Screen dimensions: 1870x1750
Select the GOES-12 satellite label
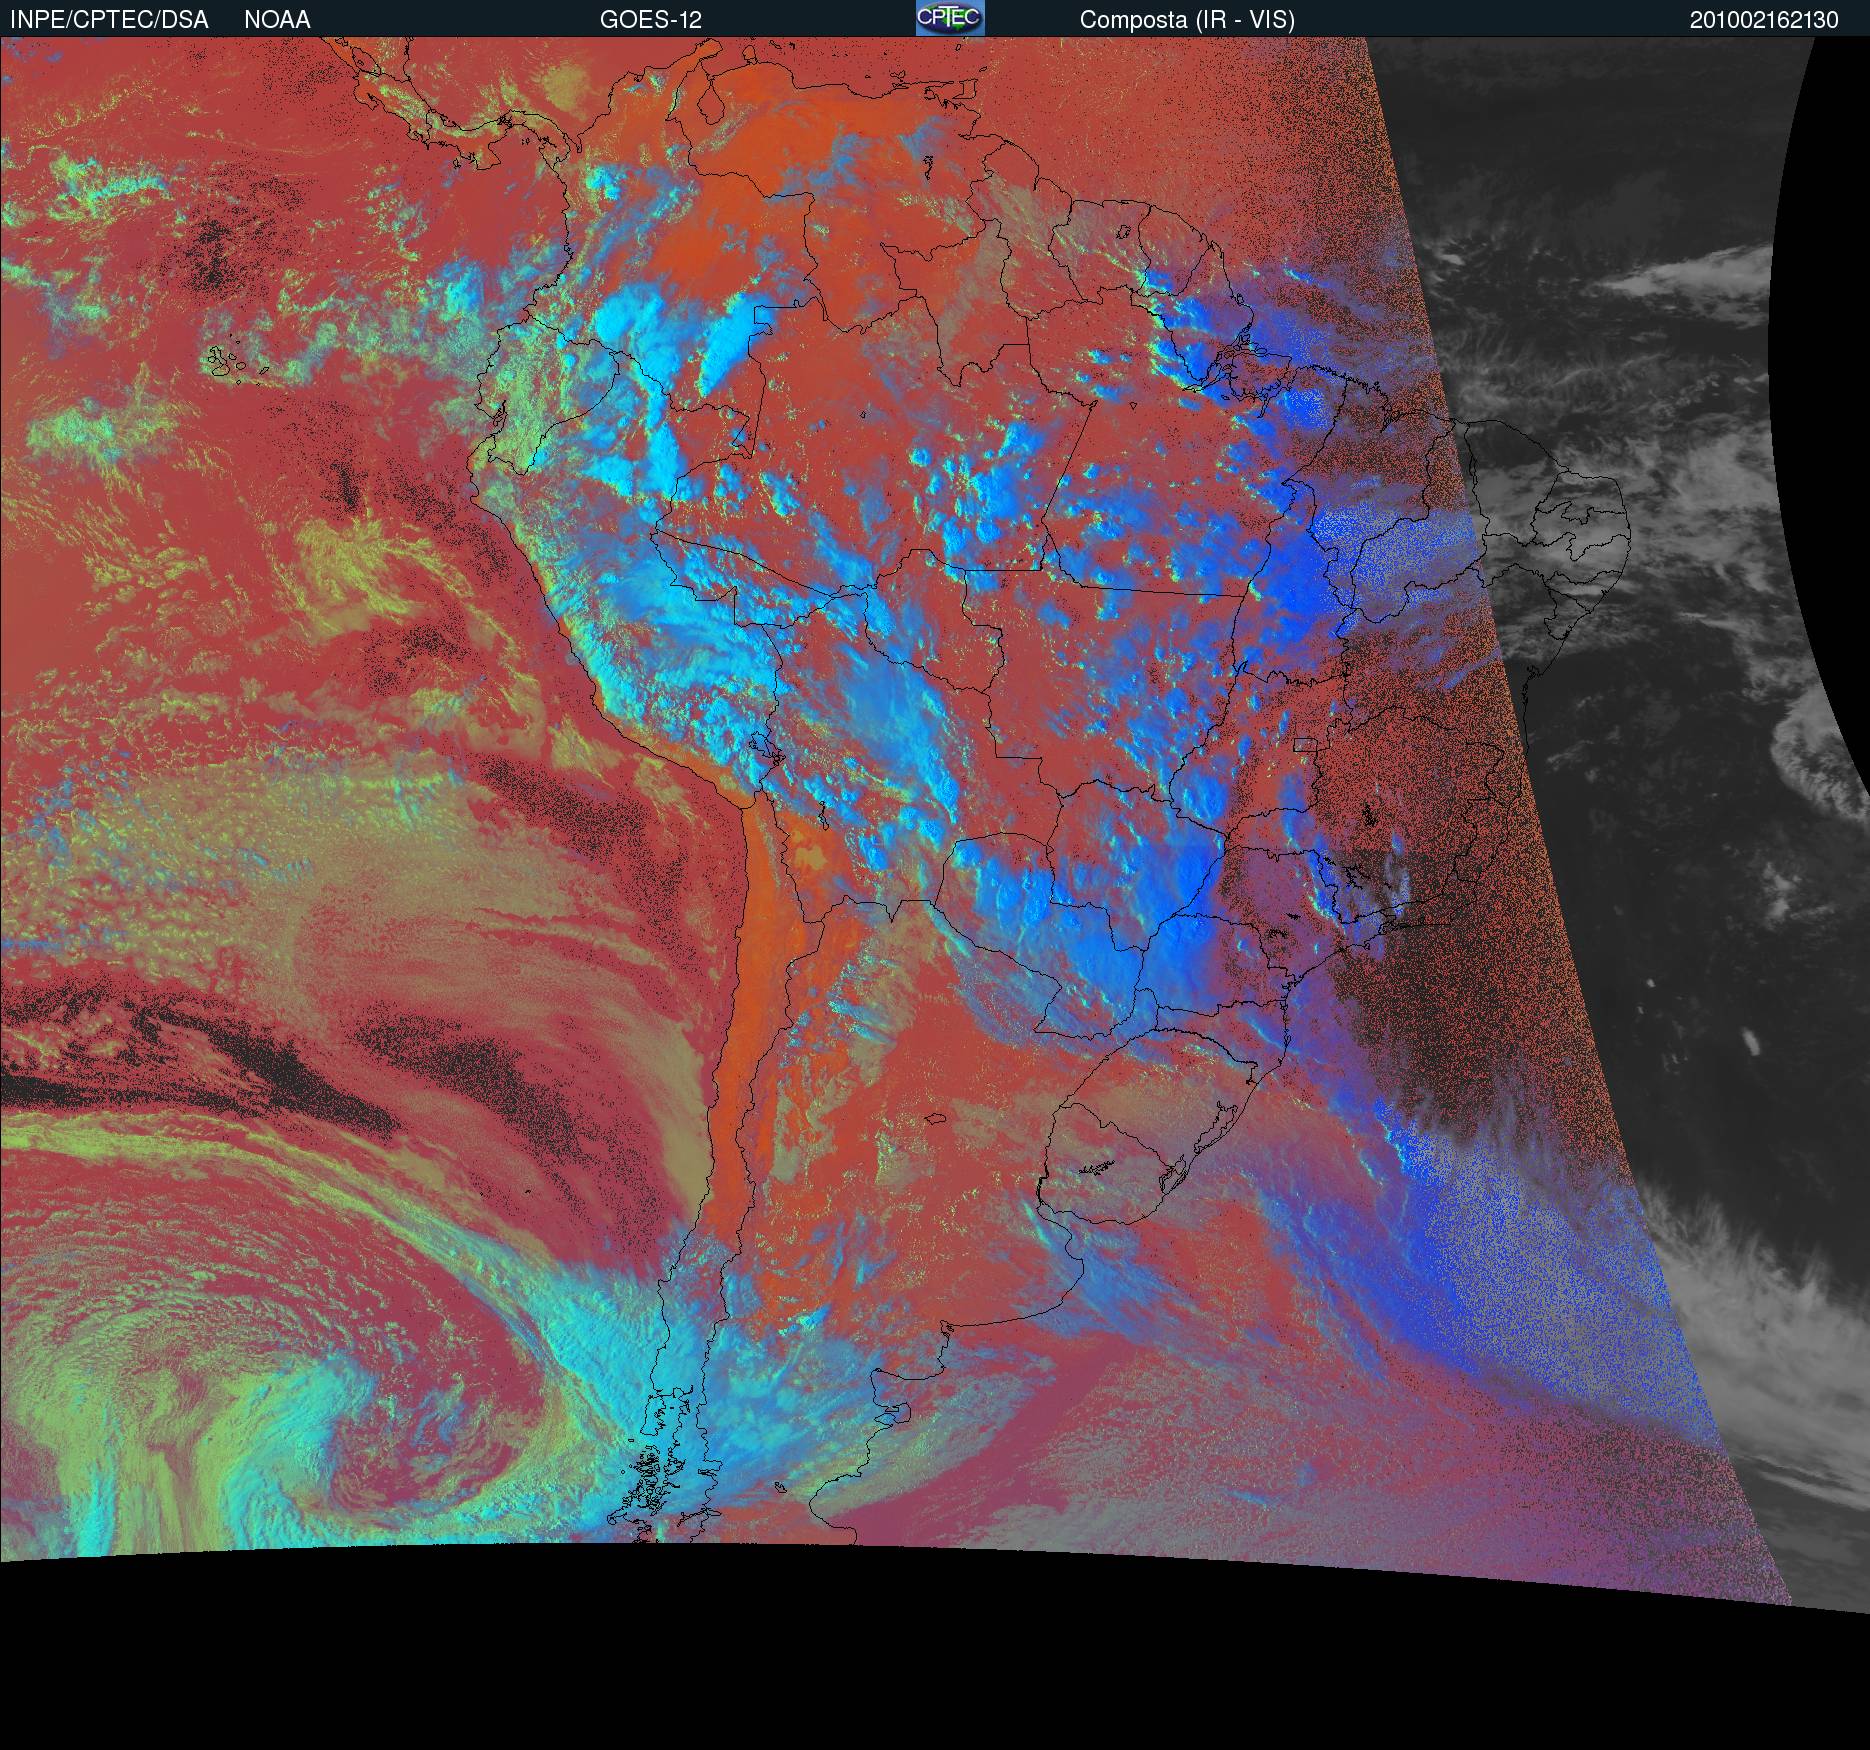(x=650, y=19)
